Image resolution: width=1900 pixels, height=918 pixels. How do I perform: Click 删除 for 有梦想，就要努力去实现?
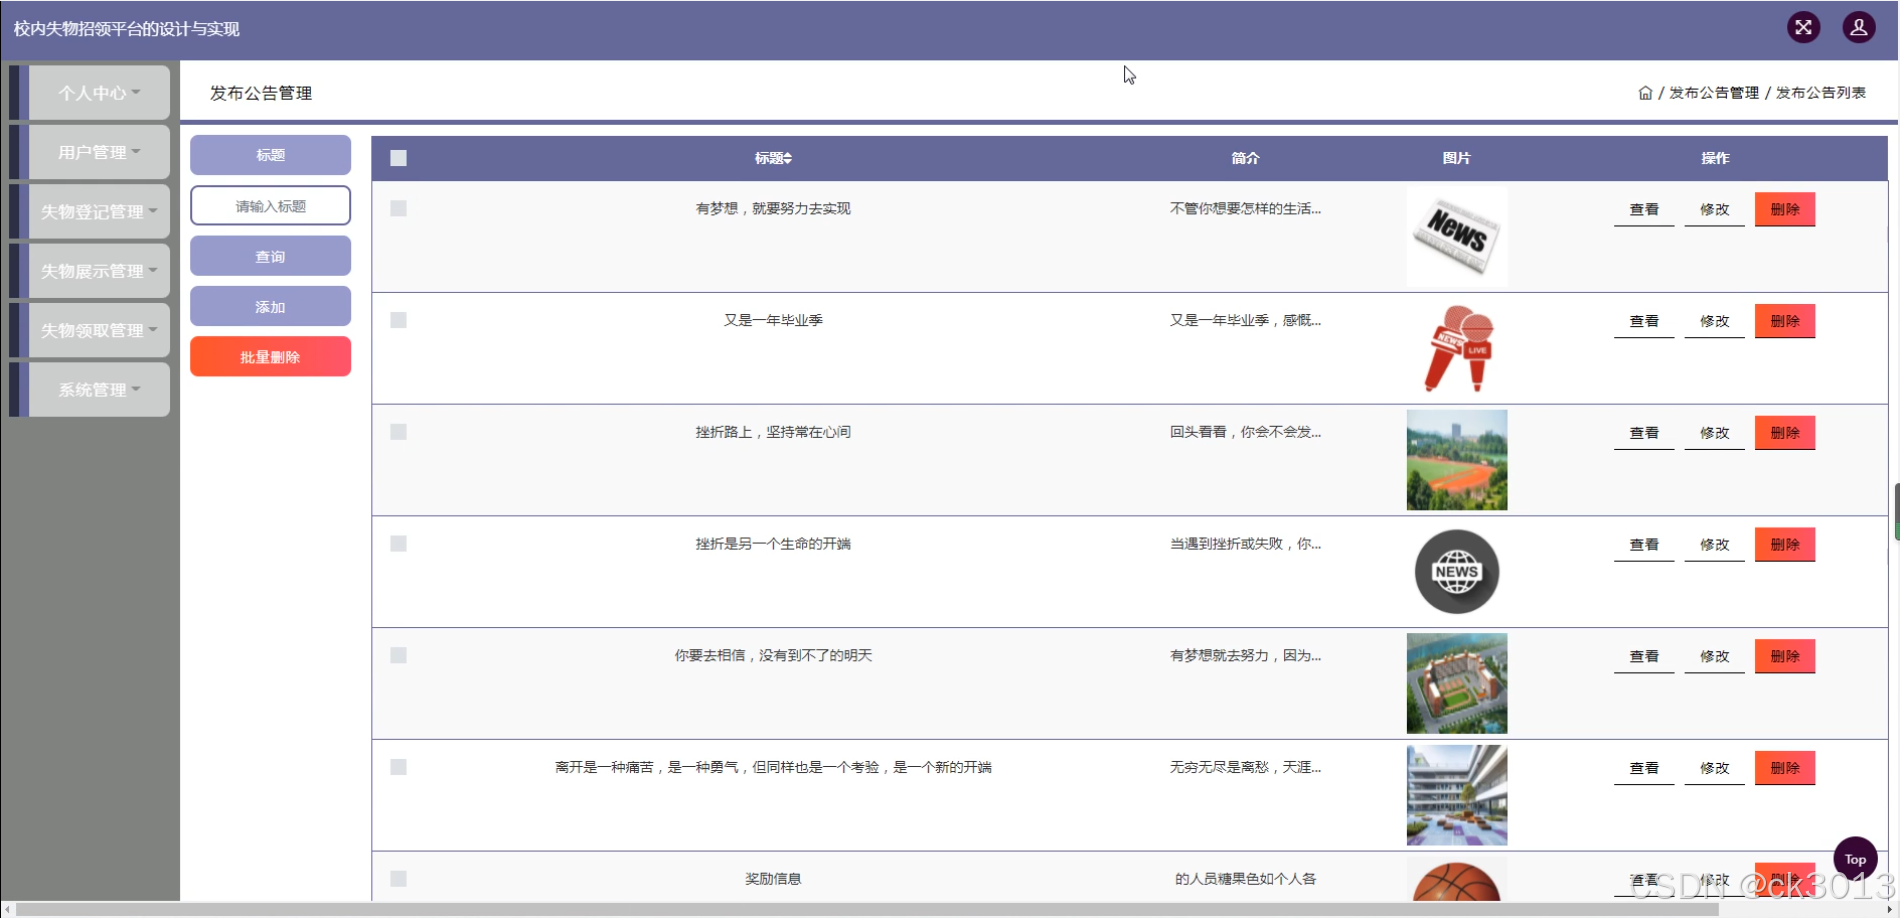pyautogui.click(x=1785, y=209)
